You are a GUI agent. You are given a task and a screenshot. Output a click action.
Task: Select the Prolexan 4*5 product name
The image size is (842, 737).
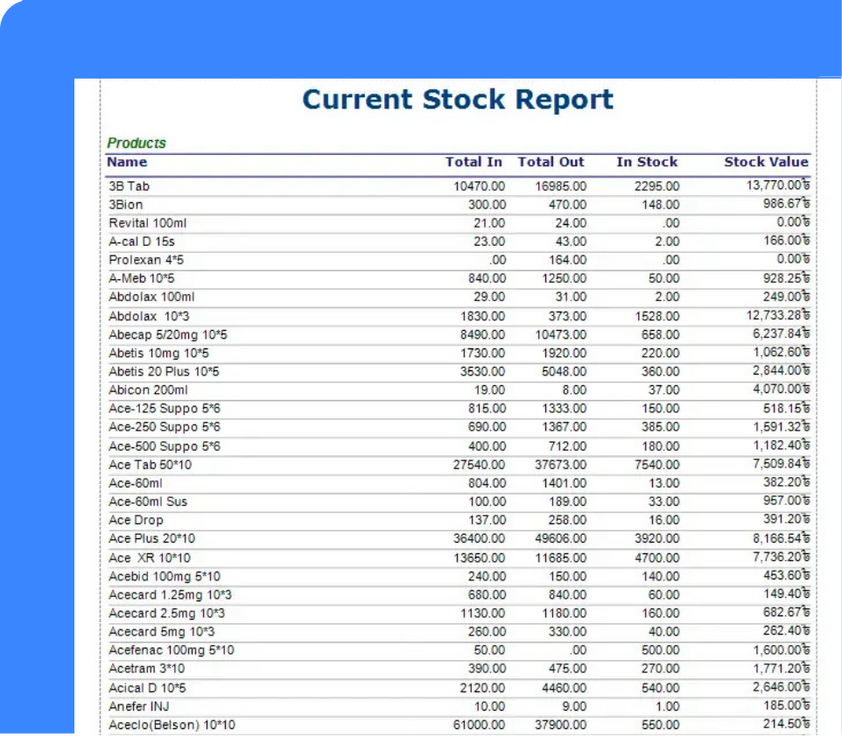[x=146, y=260]
